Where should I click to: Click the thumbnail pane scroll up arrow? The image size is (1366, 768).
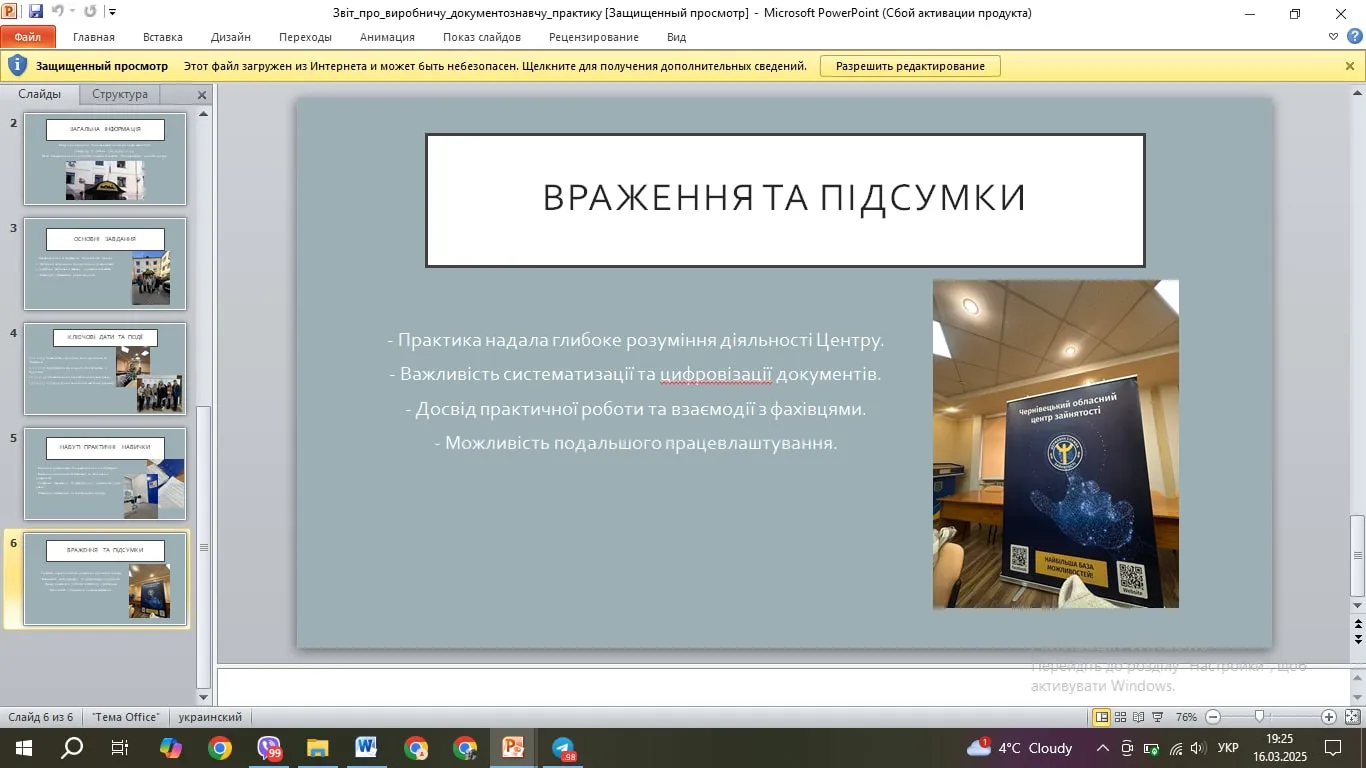[x=204, y=113]
